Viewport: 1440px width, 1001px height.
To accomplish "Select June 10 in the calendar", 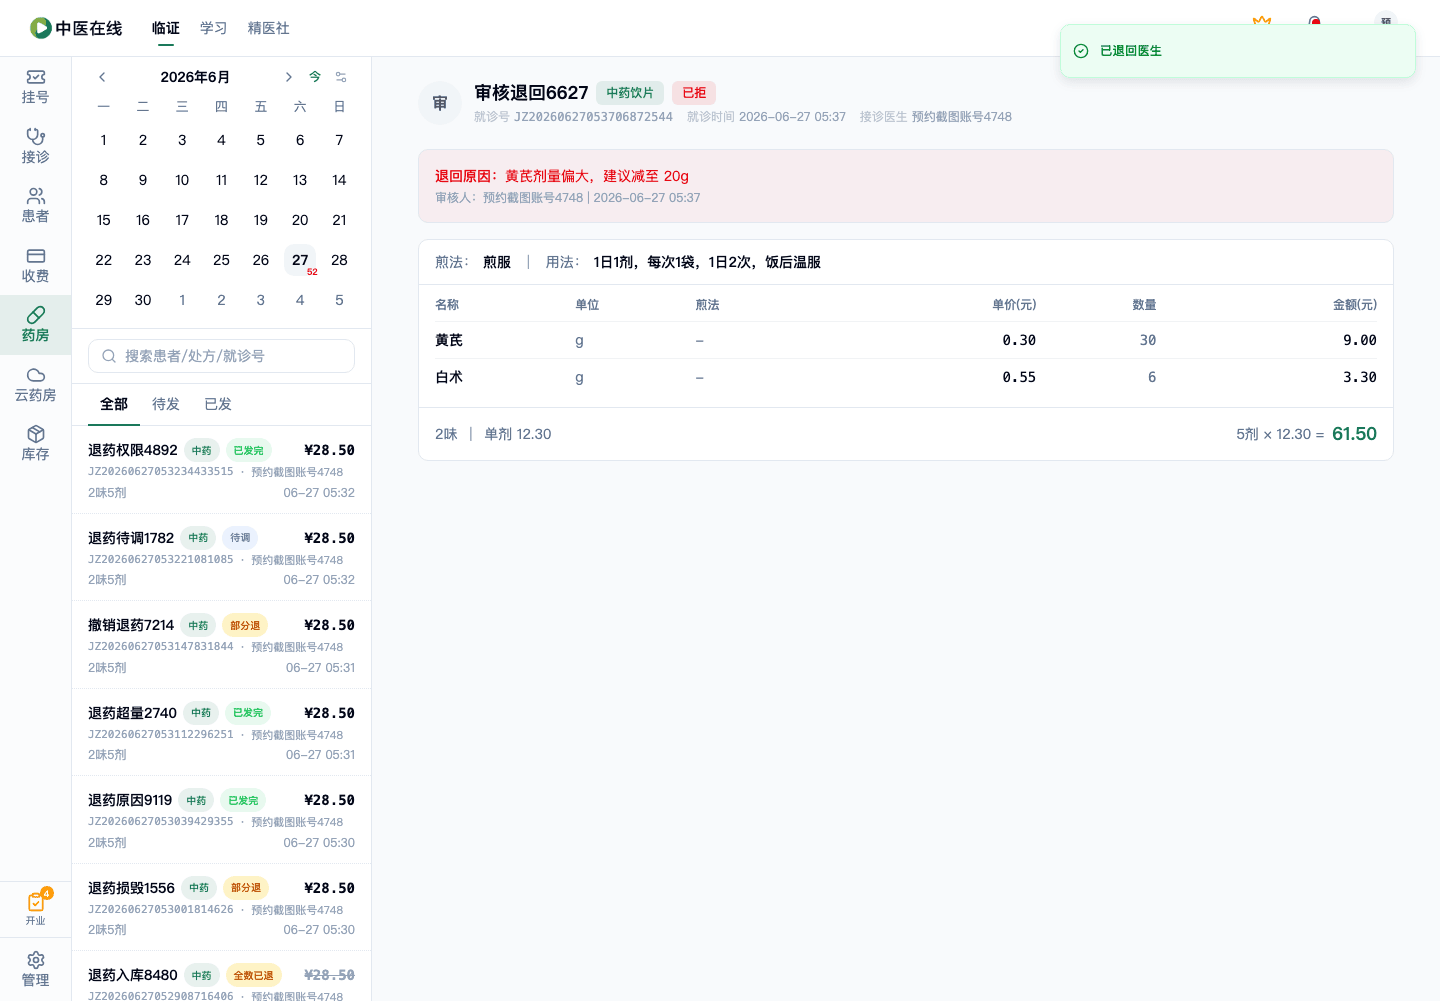I will point(182,180).
